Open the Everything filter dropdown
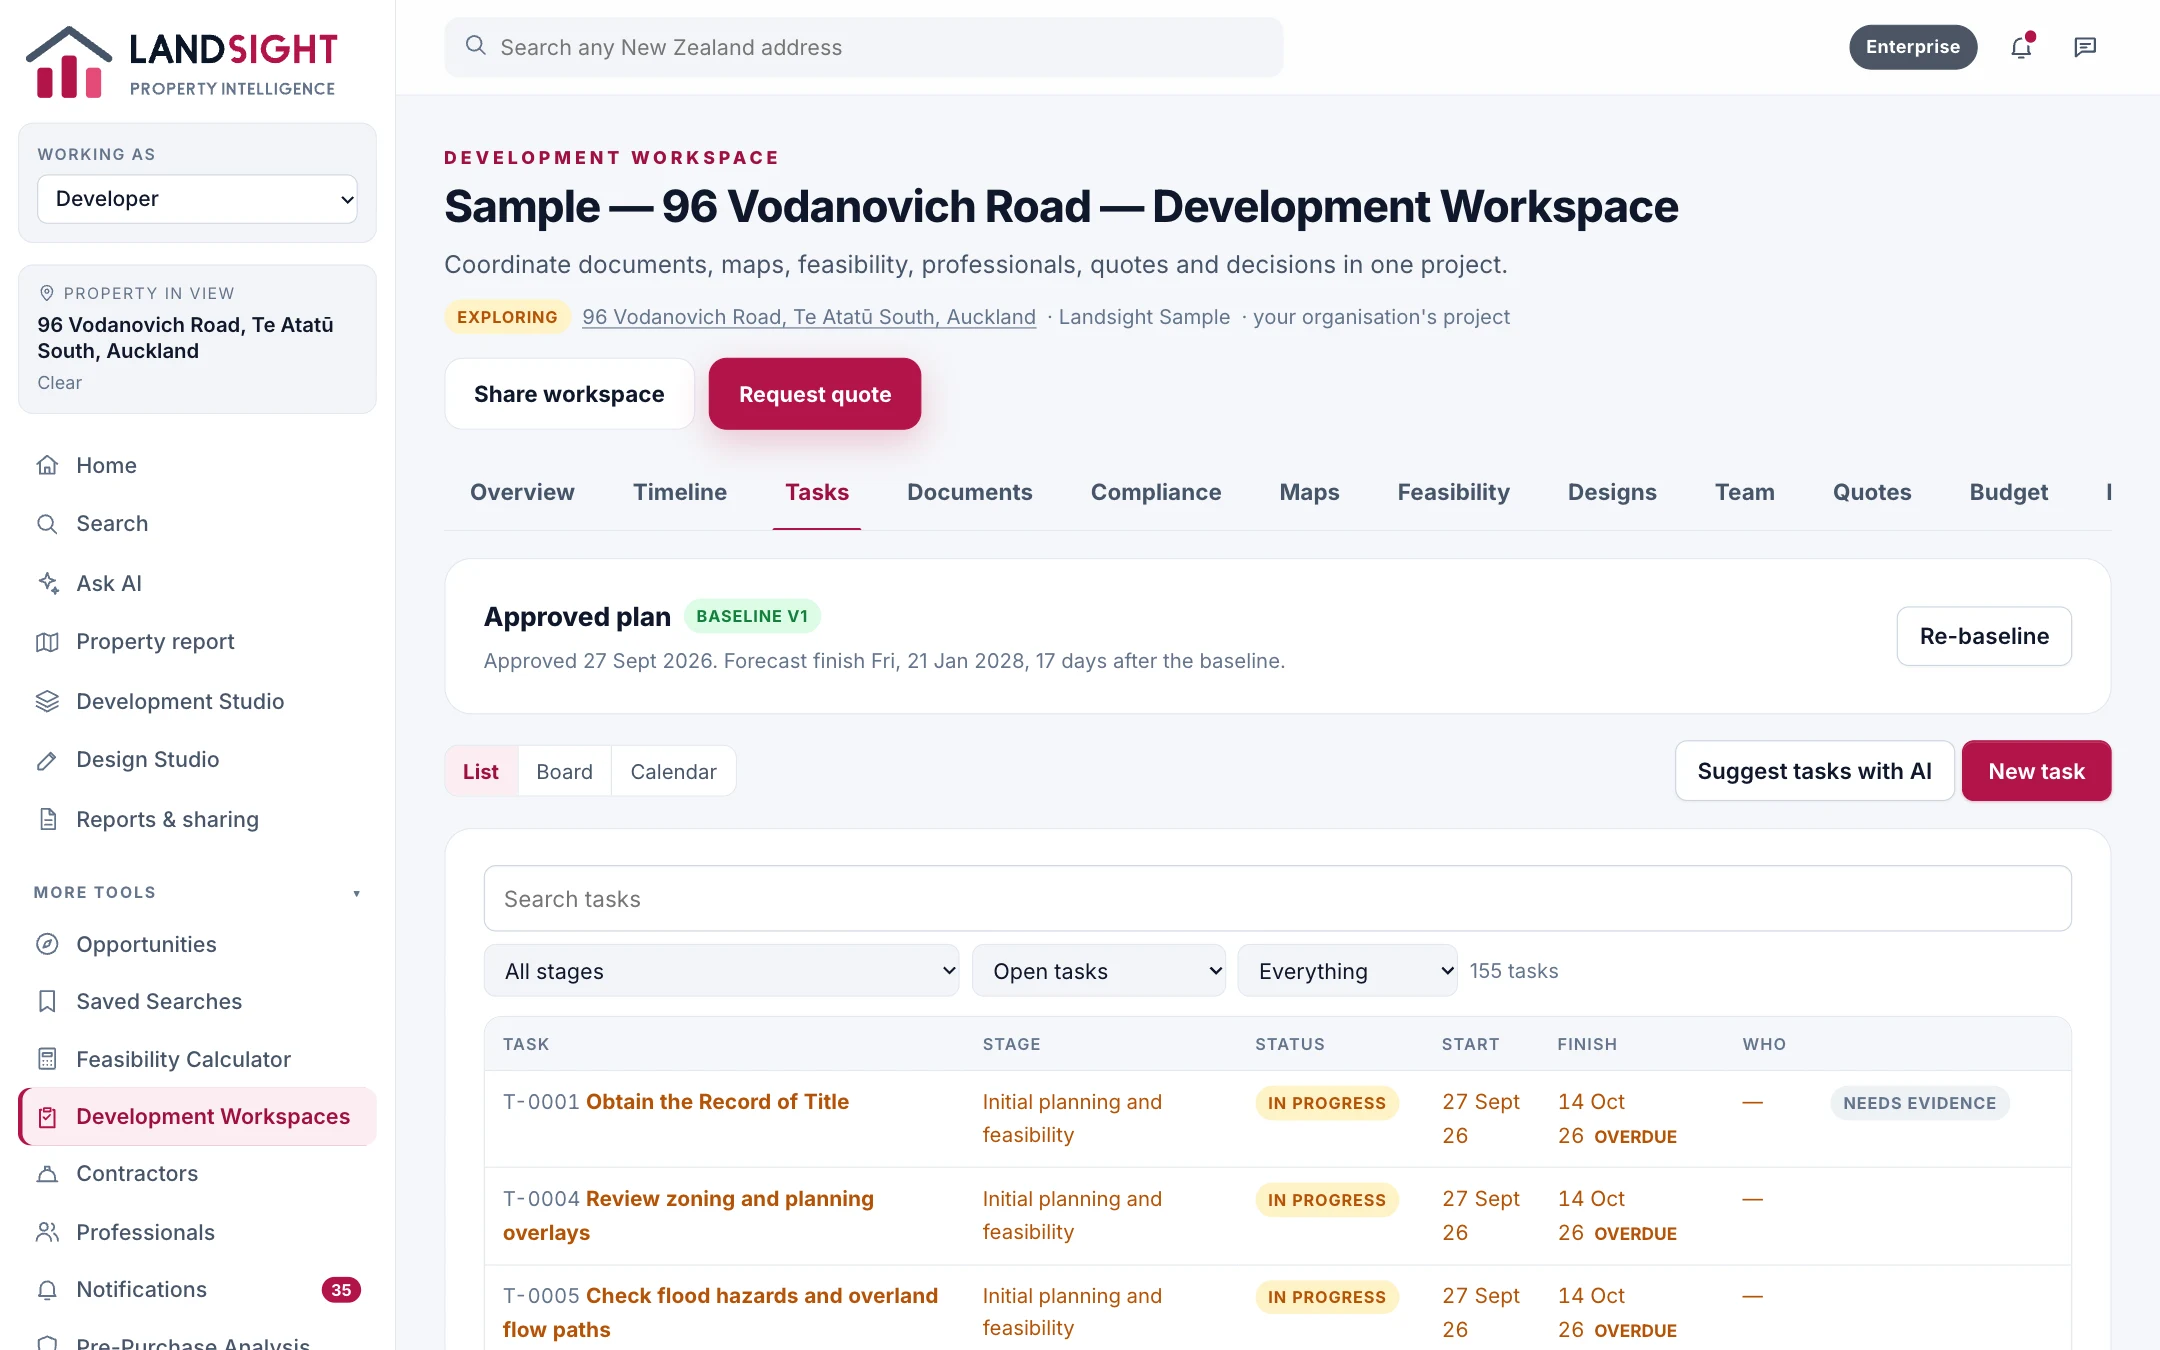This screenshot has width=2160, height=1350. [1347, 970]
